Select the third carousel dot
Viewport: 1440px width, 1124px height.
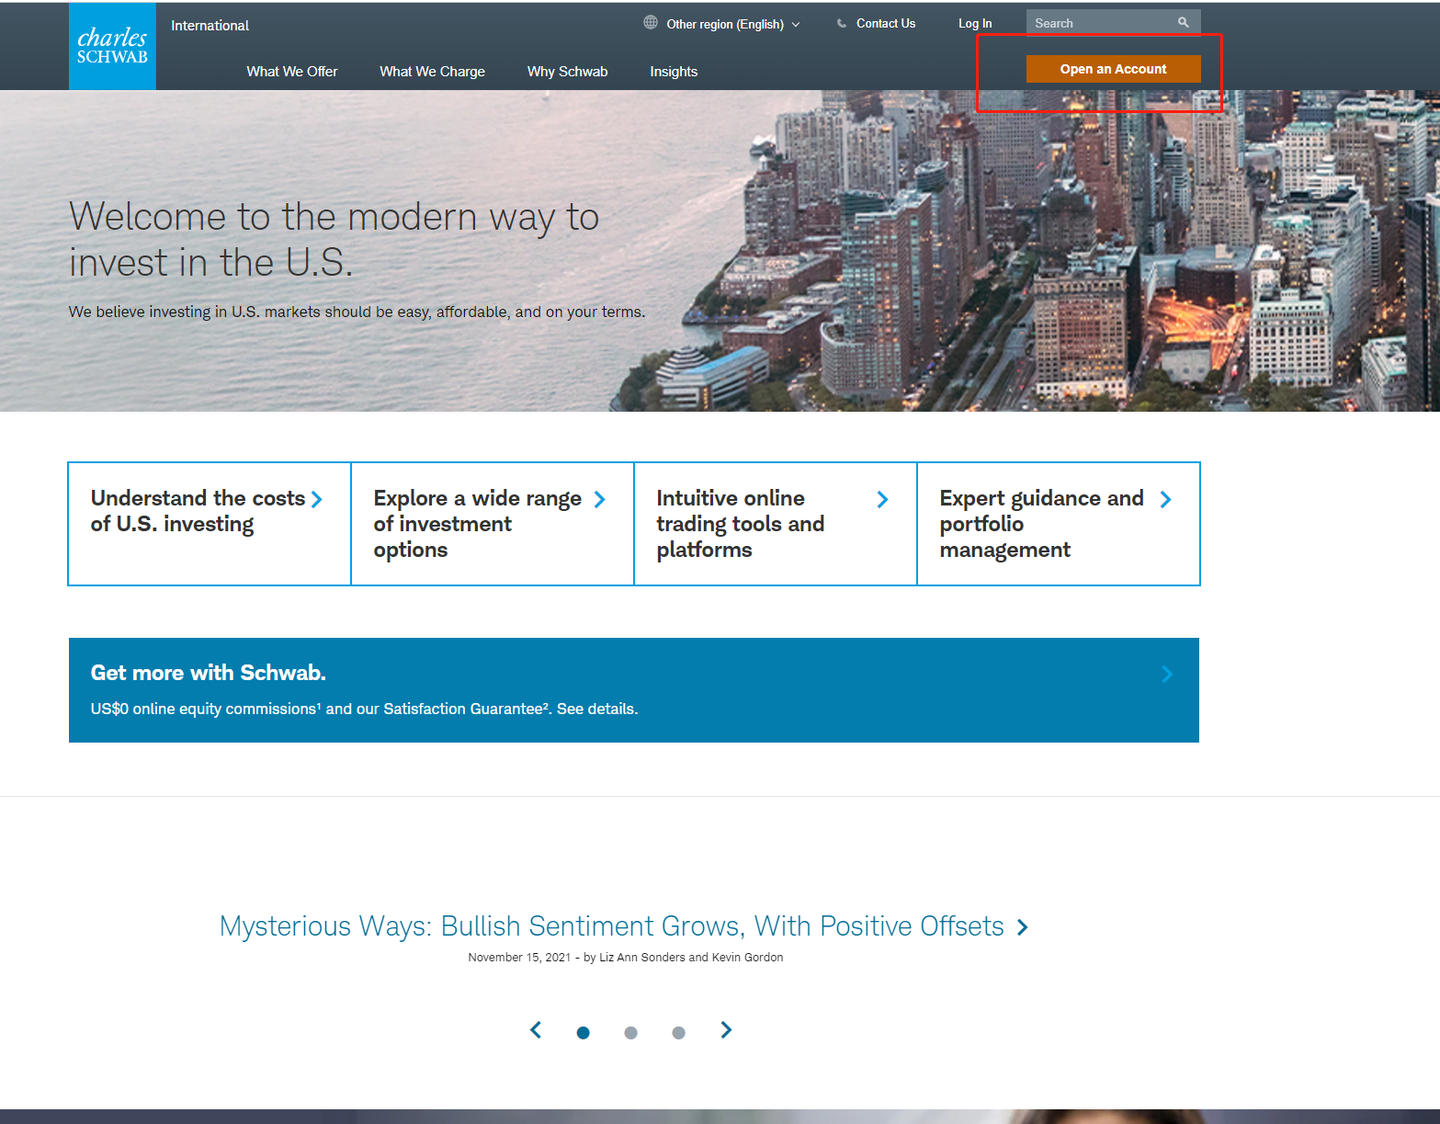tap(679, 1033)
